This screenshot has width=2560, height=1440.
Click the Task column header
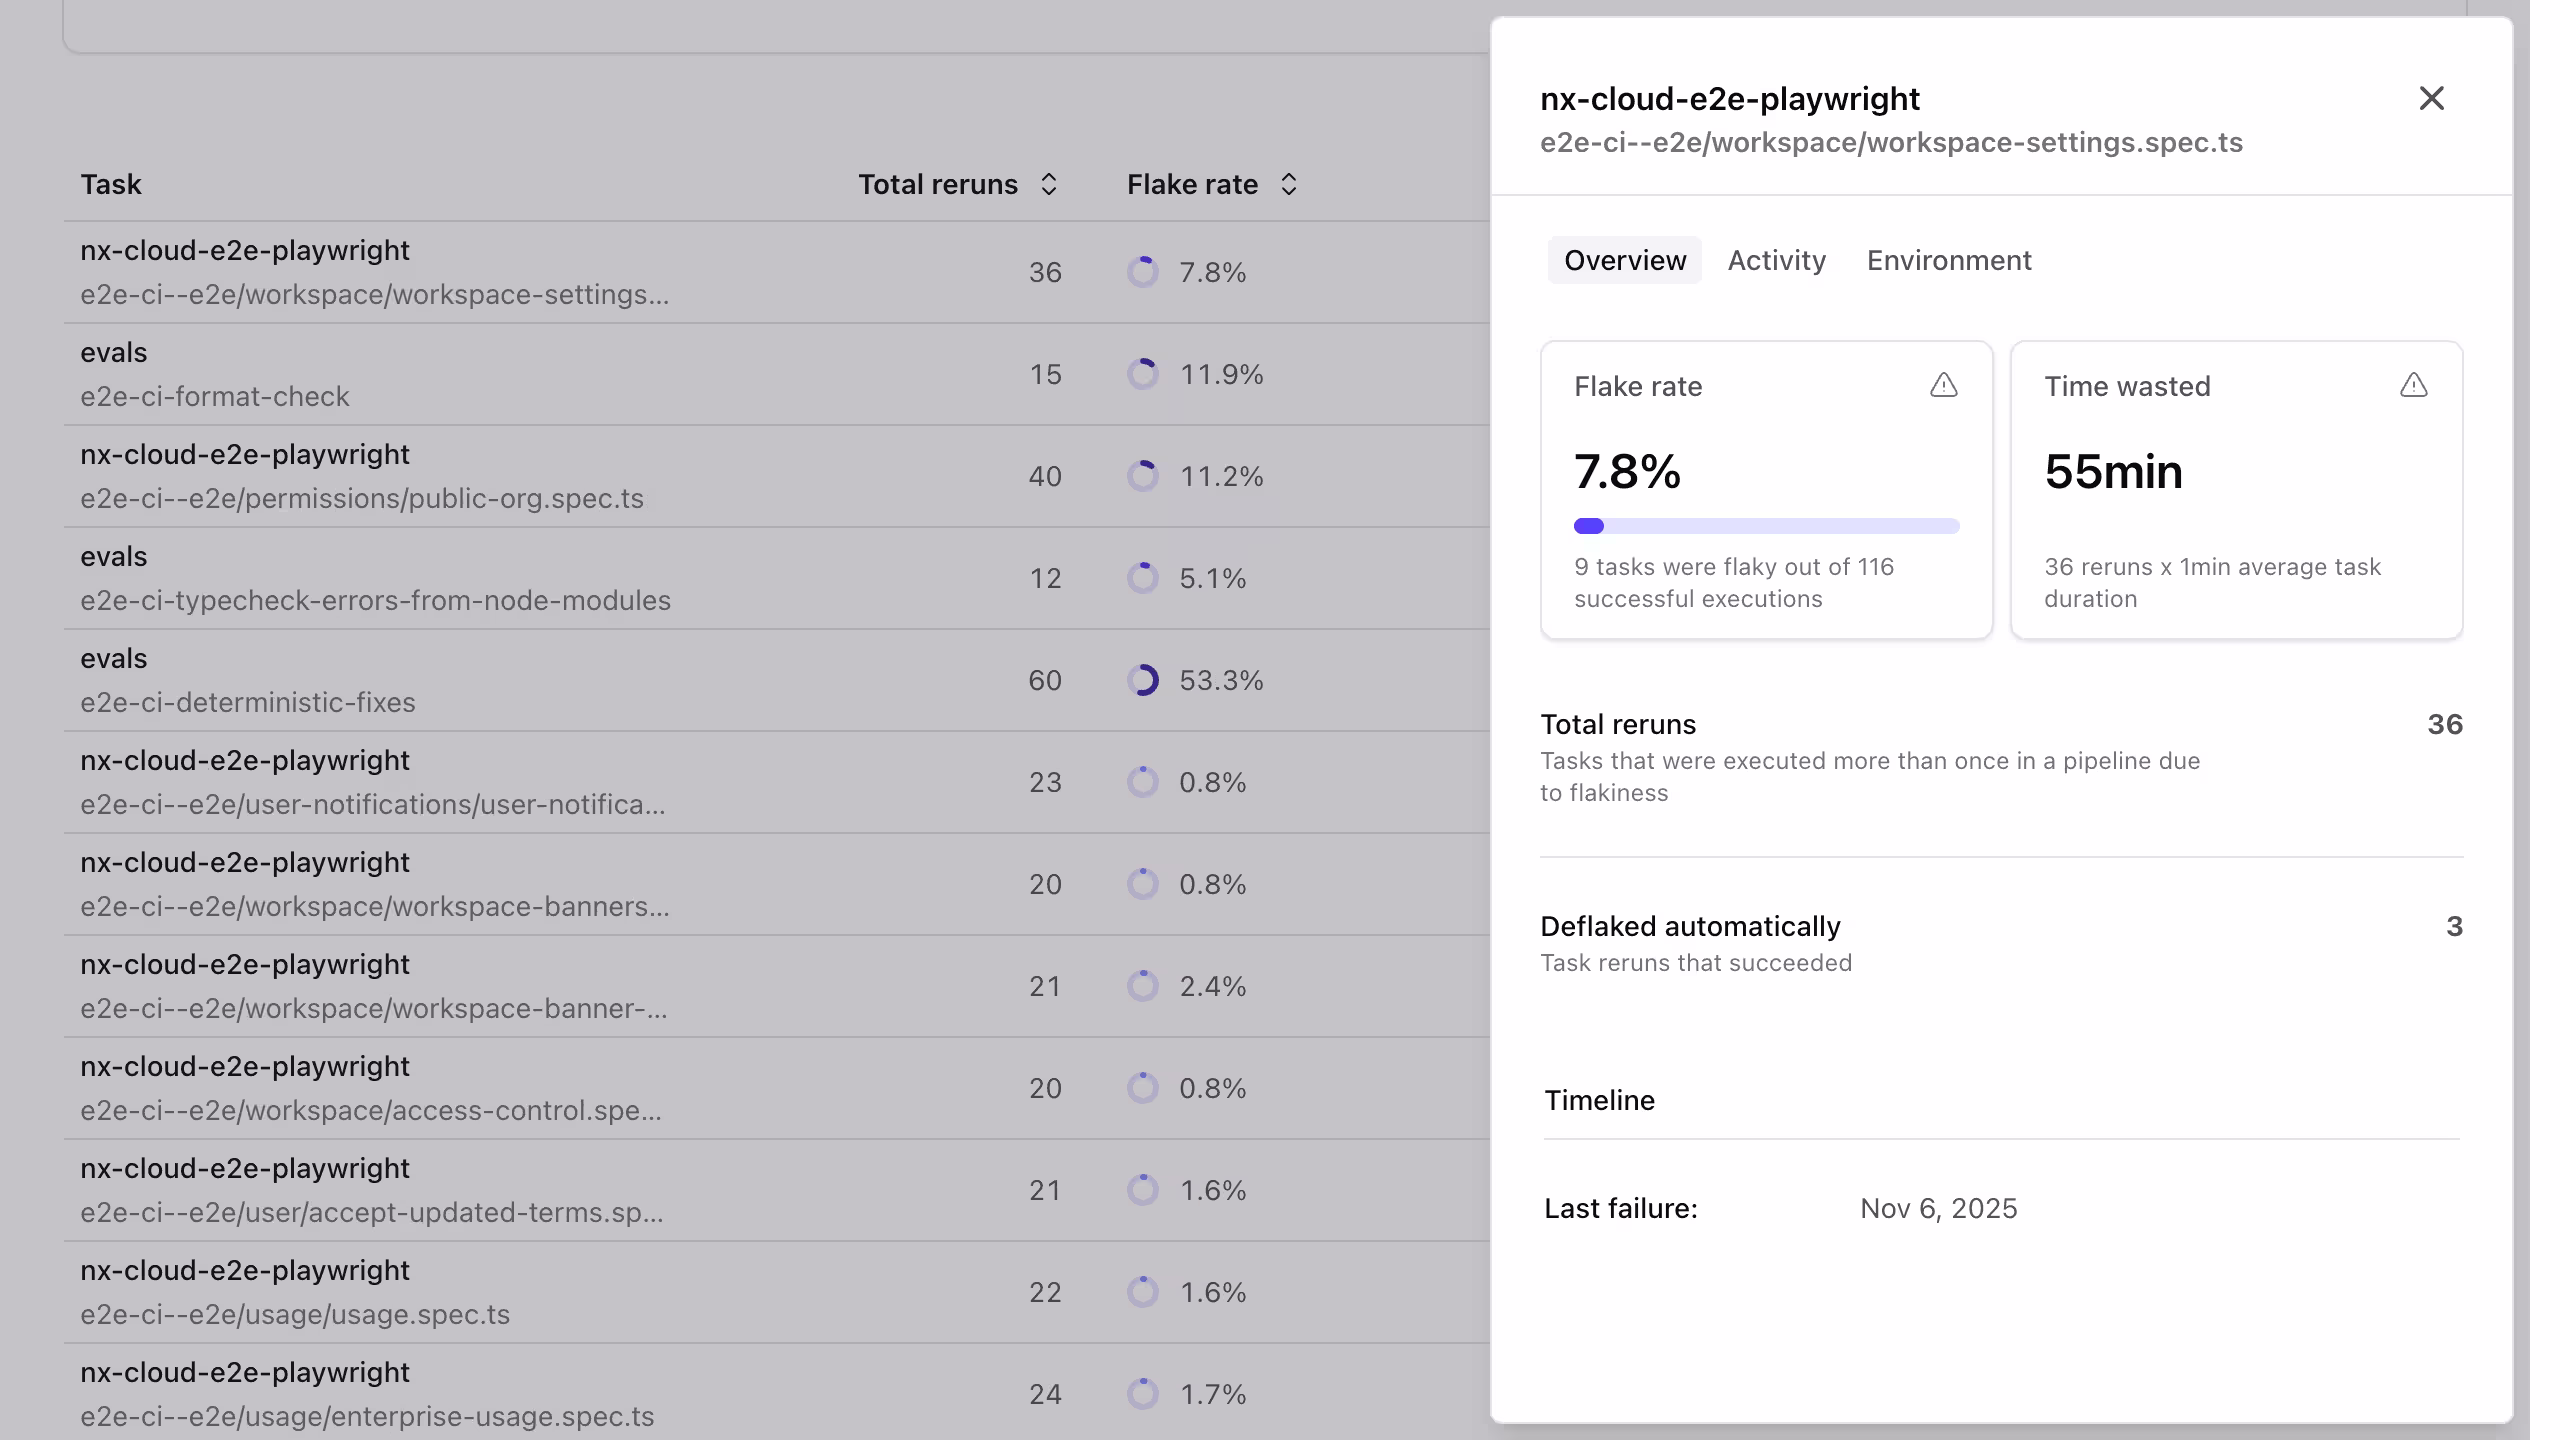pos(111,184)
